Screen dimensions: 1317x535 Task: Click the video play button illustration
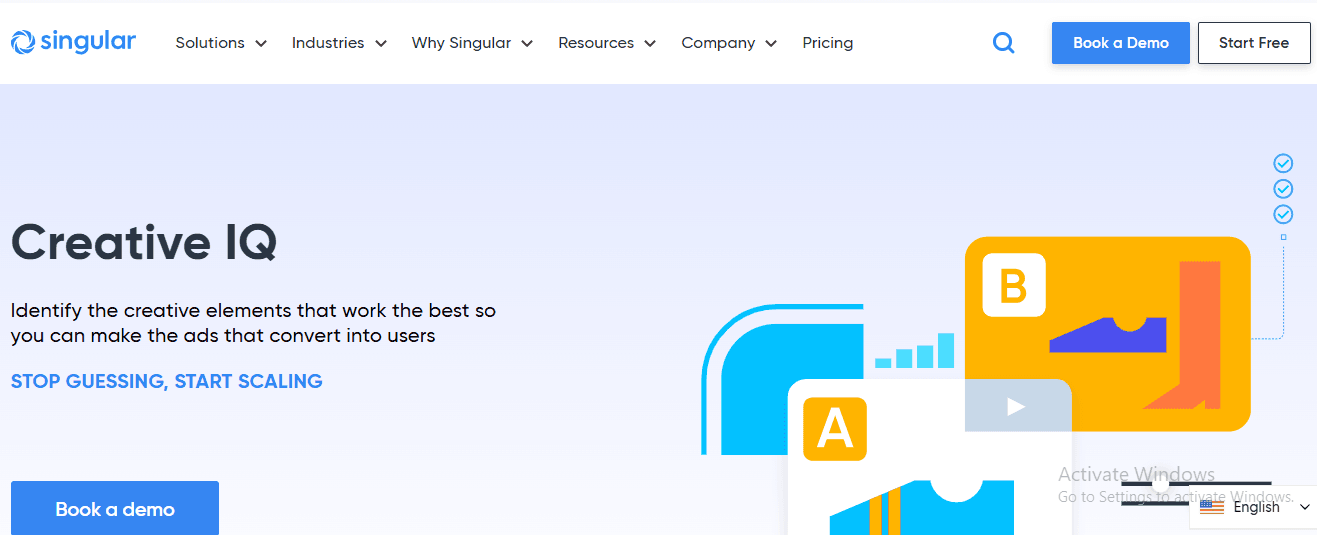[1017, 406]
